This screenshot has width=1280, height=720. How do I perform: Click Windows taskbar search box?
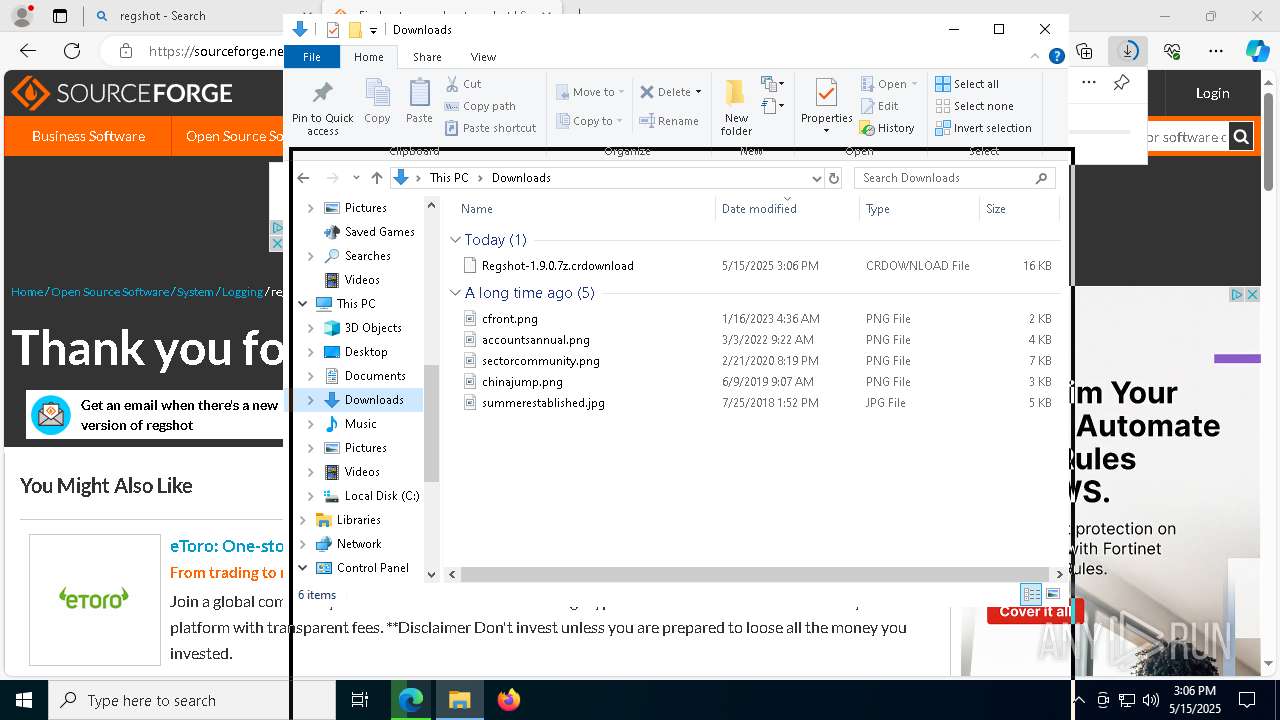(192, 700)
